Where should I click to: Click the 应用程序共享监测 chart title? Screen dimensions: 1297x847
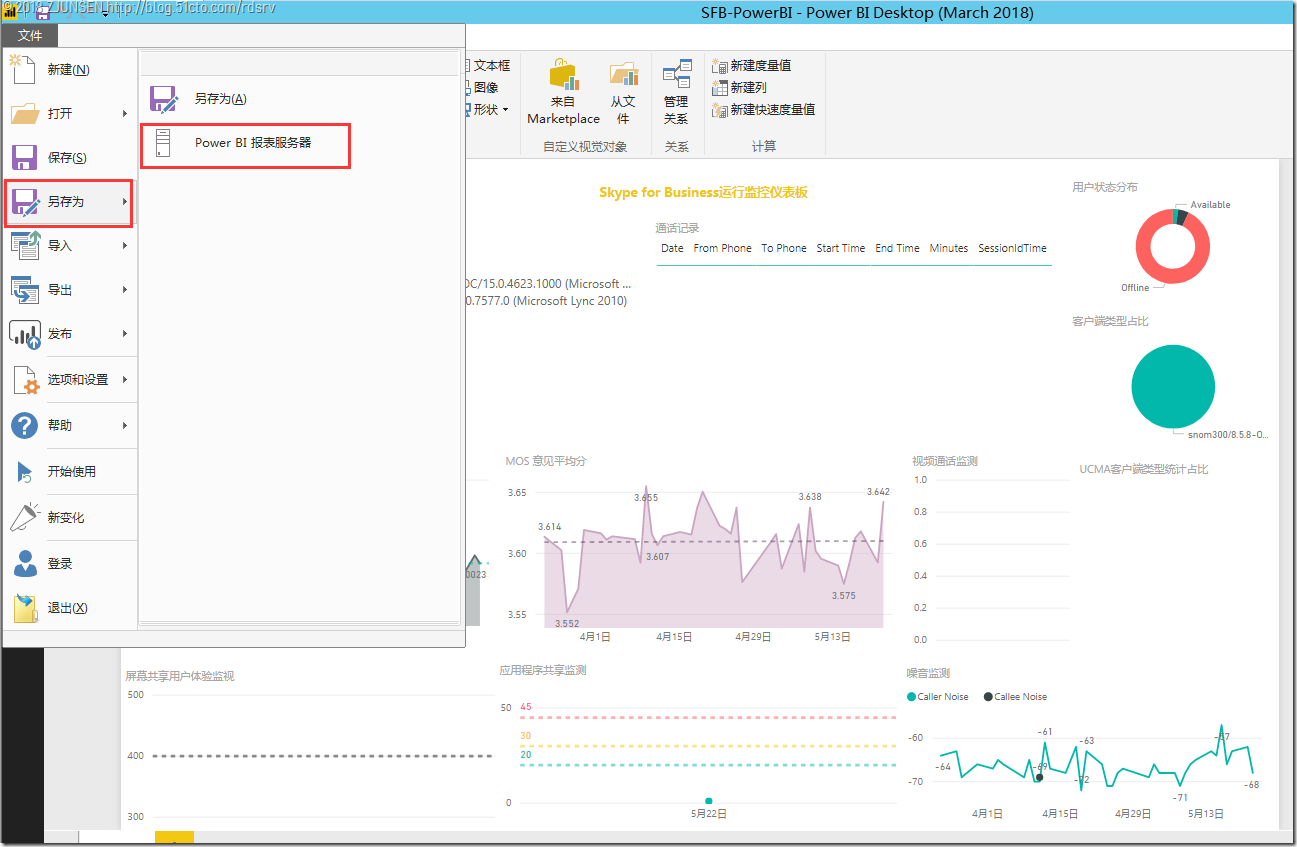tap(543, 670)
